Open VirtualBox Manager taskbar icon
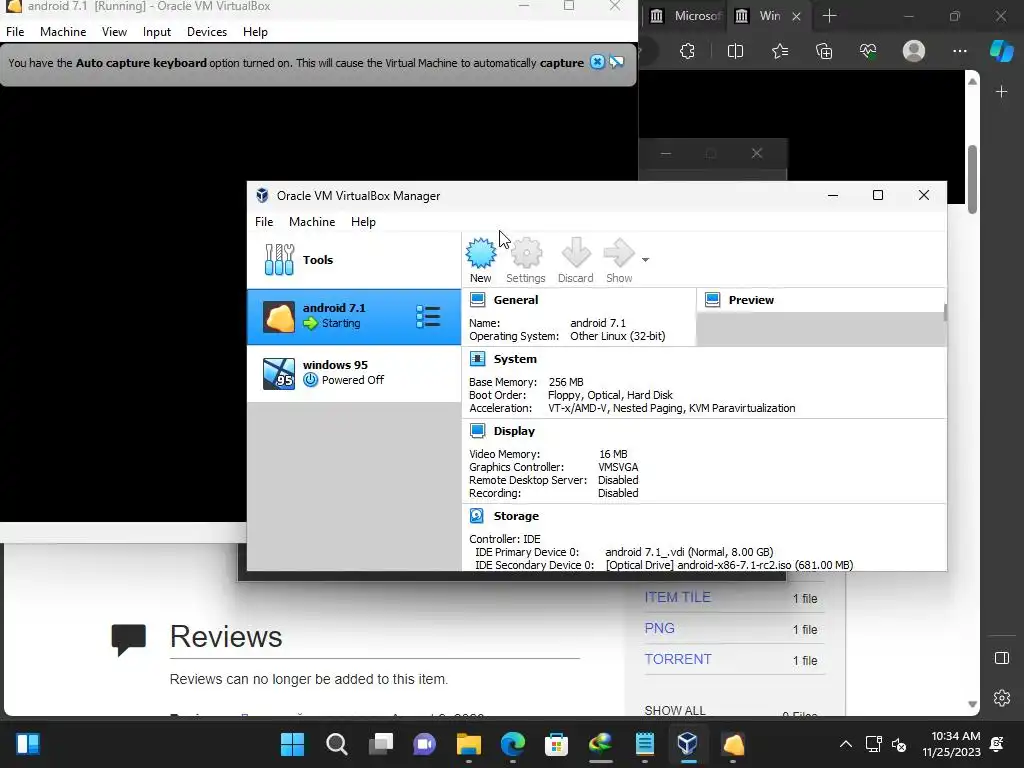 tap(688, 744)
